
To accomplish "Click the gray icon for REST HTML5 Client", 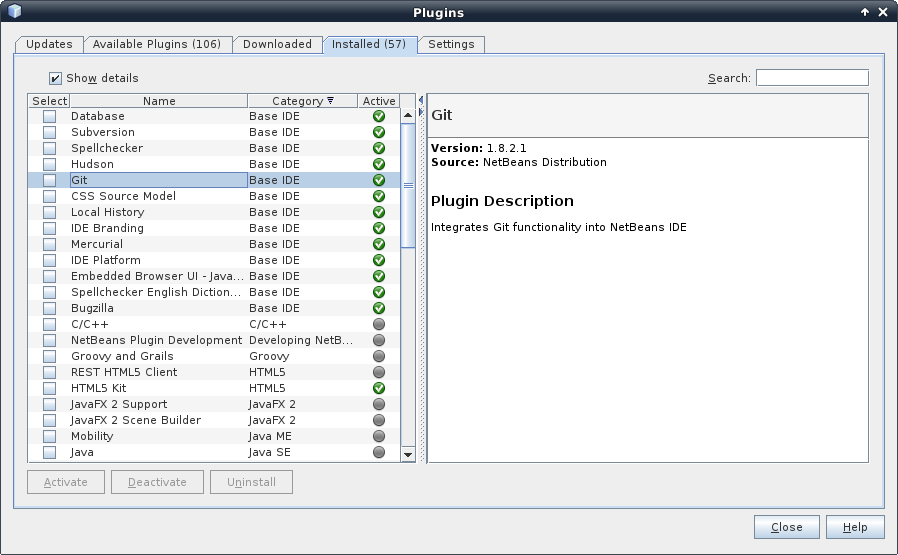I will tap(379, 372).
